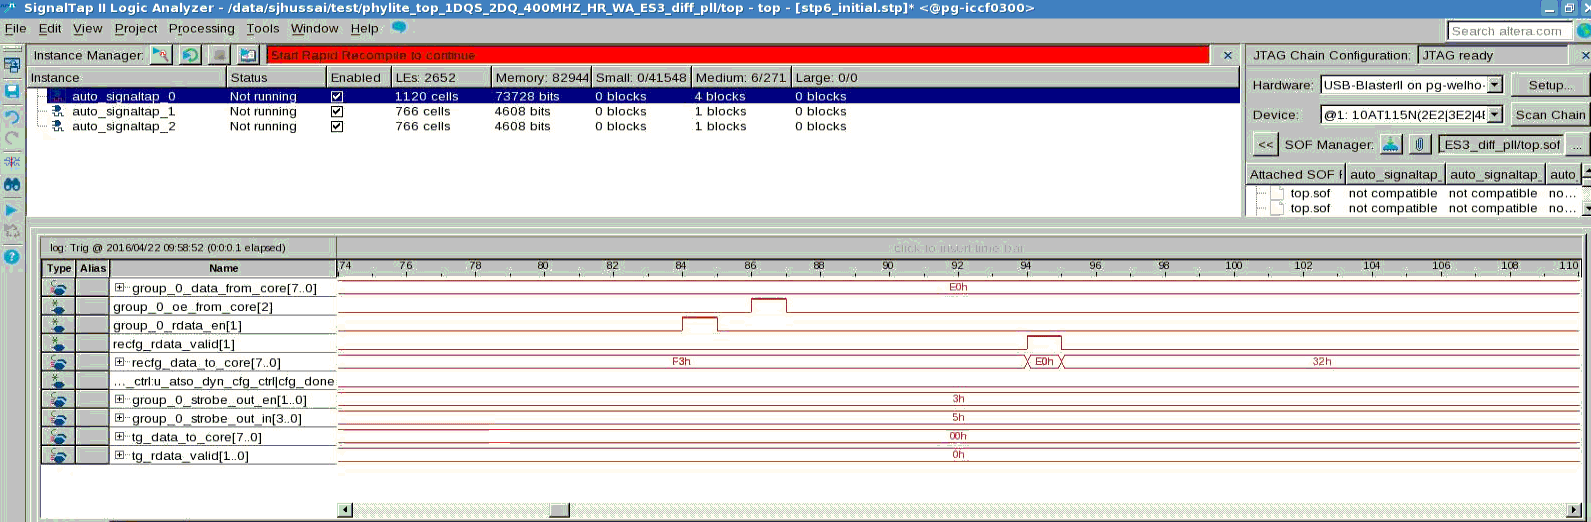Open the Device dropdown

[1494, 115]
